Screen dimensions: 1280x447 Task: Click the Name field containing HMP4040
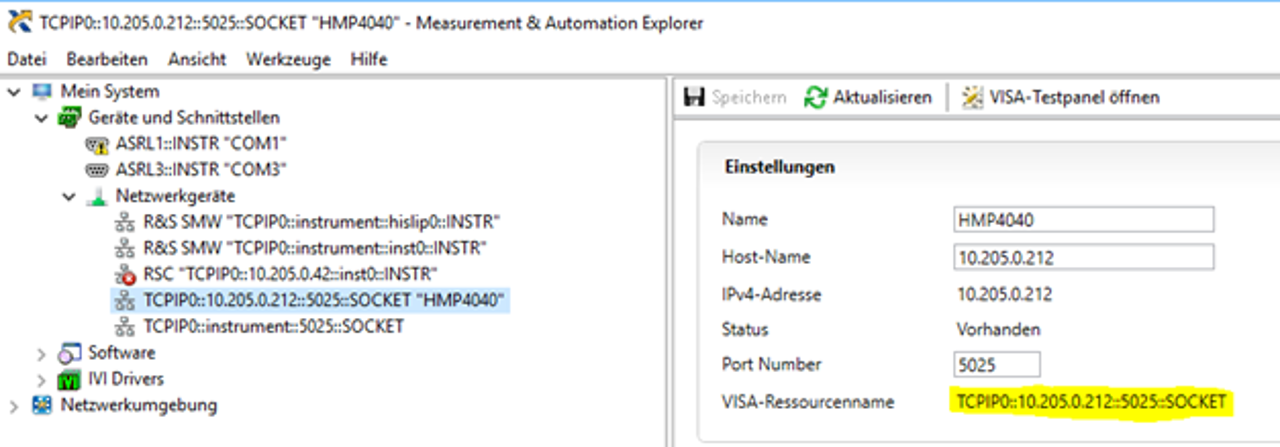1084,219
